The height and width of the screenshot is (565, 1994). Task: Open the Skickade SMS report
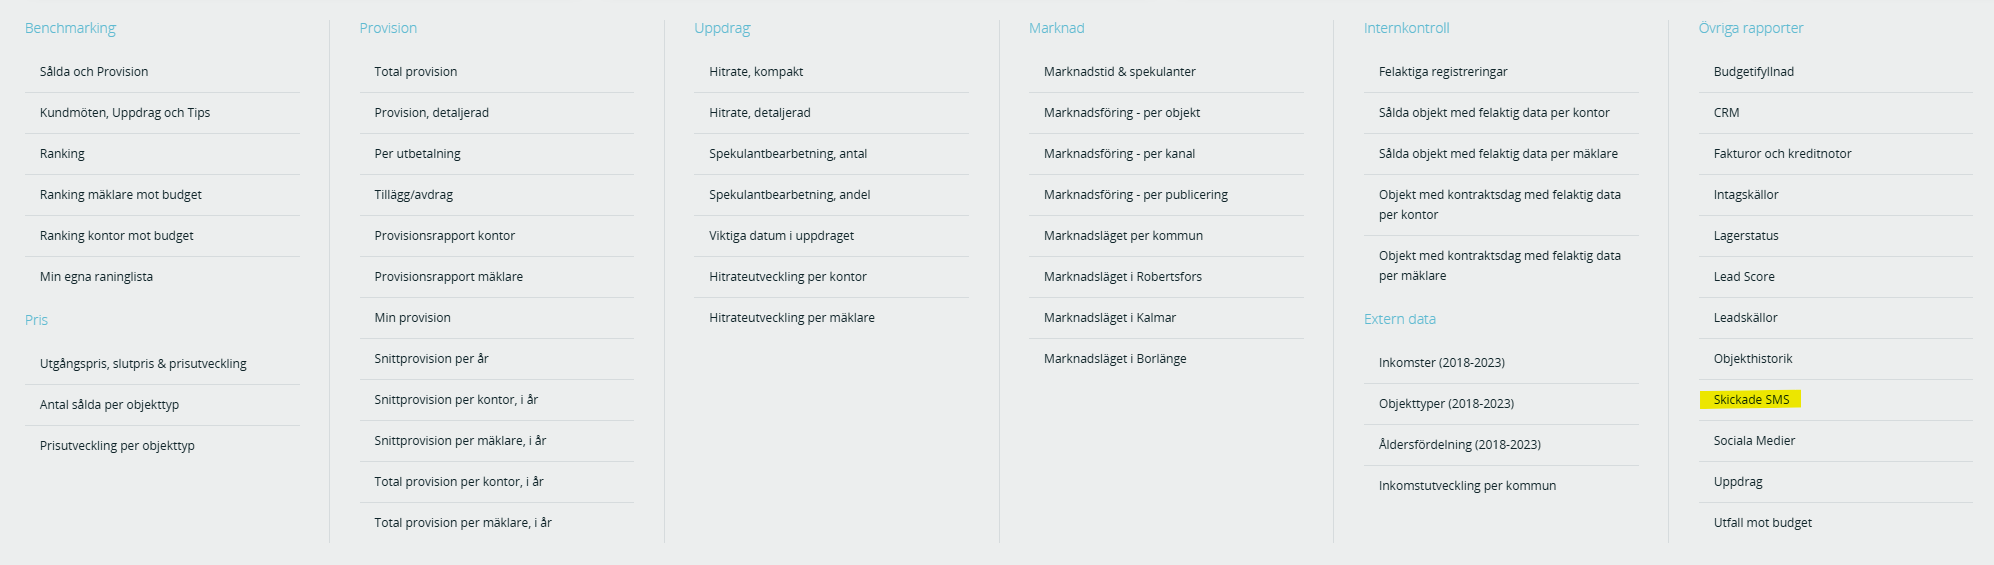pos(1751,400)
